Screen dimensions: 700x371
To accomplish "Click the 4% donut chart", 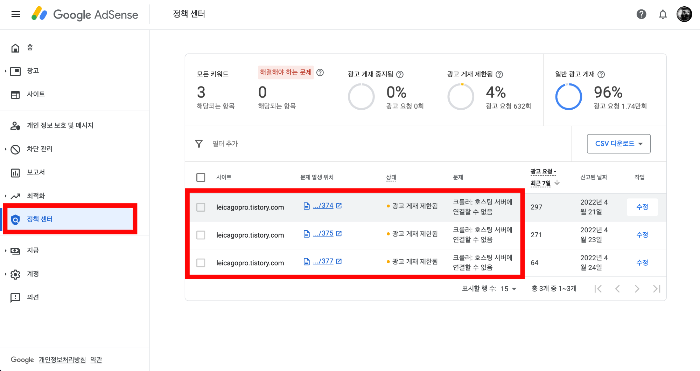I will click(461, 96).
